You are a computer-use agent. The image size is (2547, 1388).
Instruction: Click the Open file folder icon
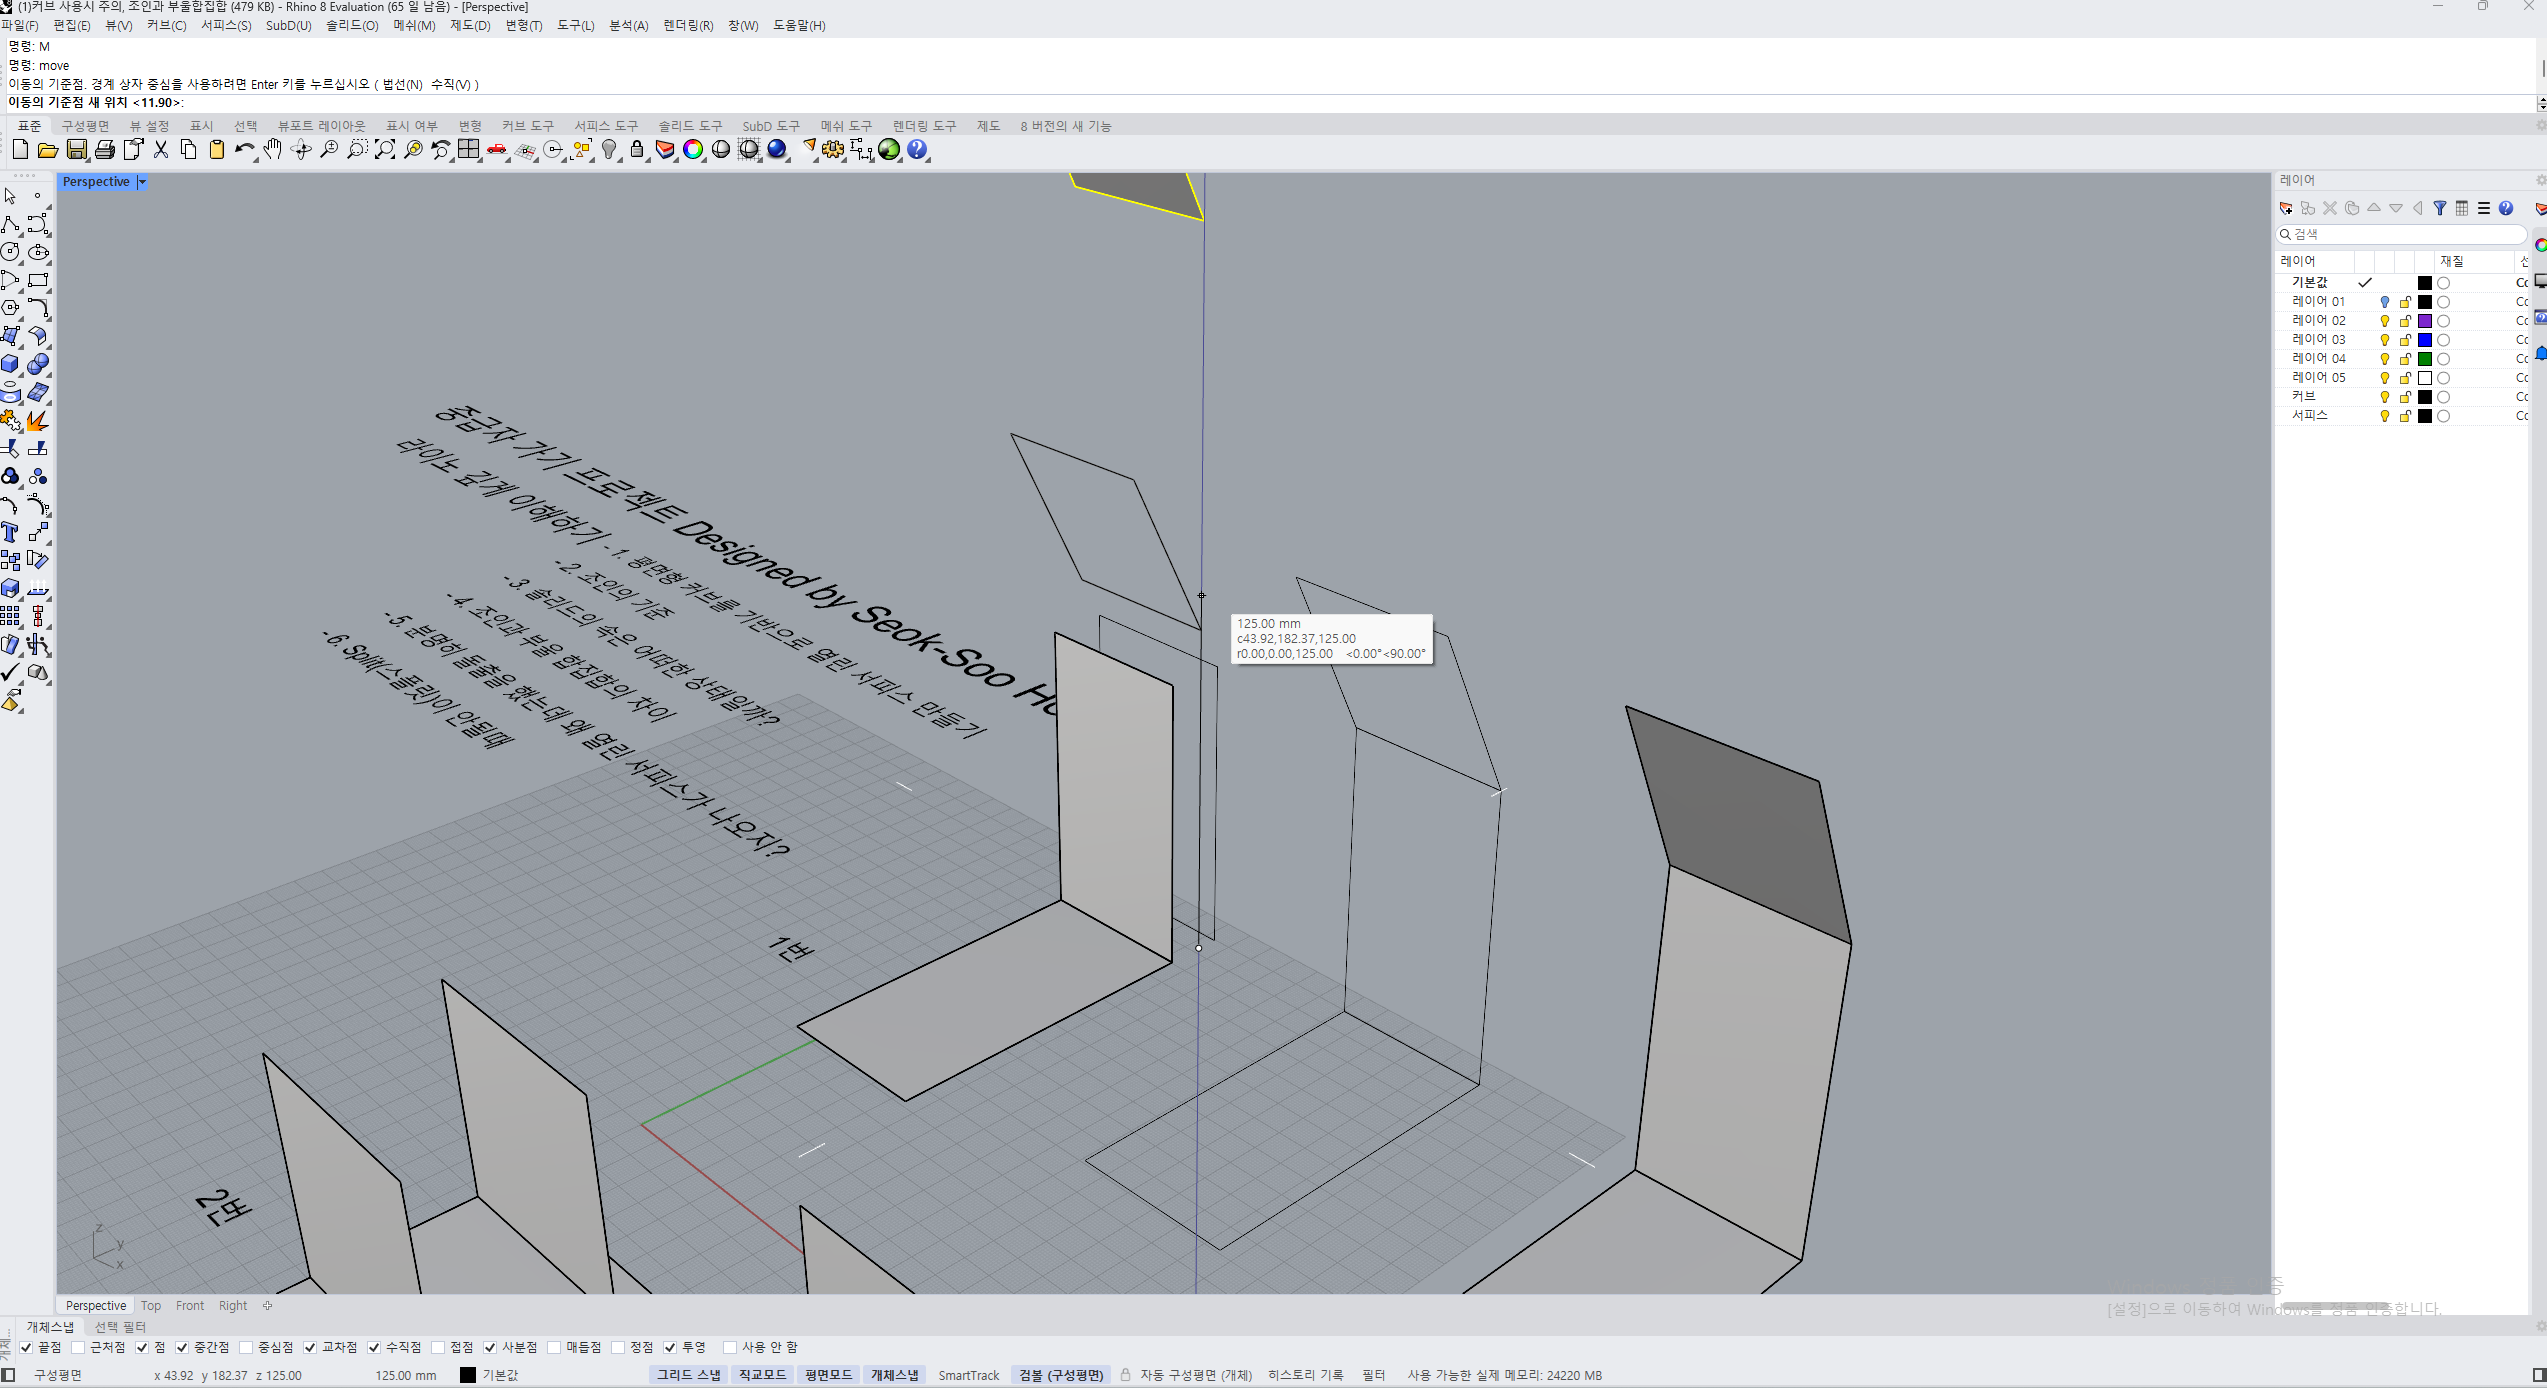coord(47,150)
